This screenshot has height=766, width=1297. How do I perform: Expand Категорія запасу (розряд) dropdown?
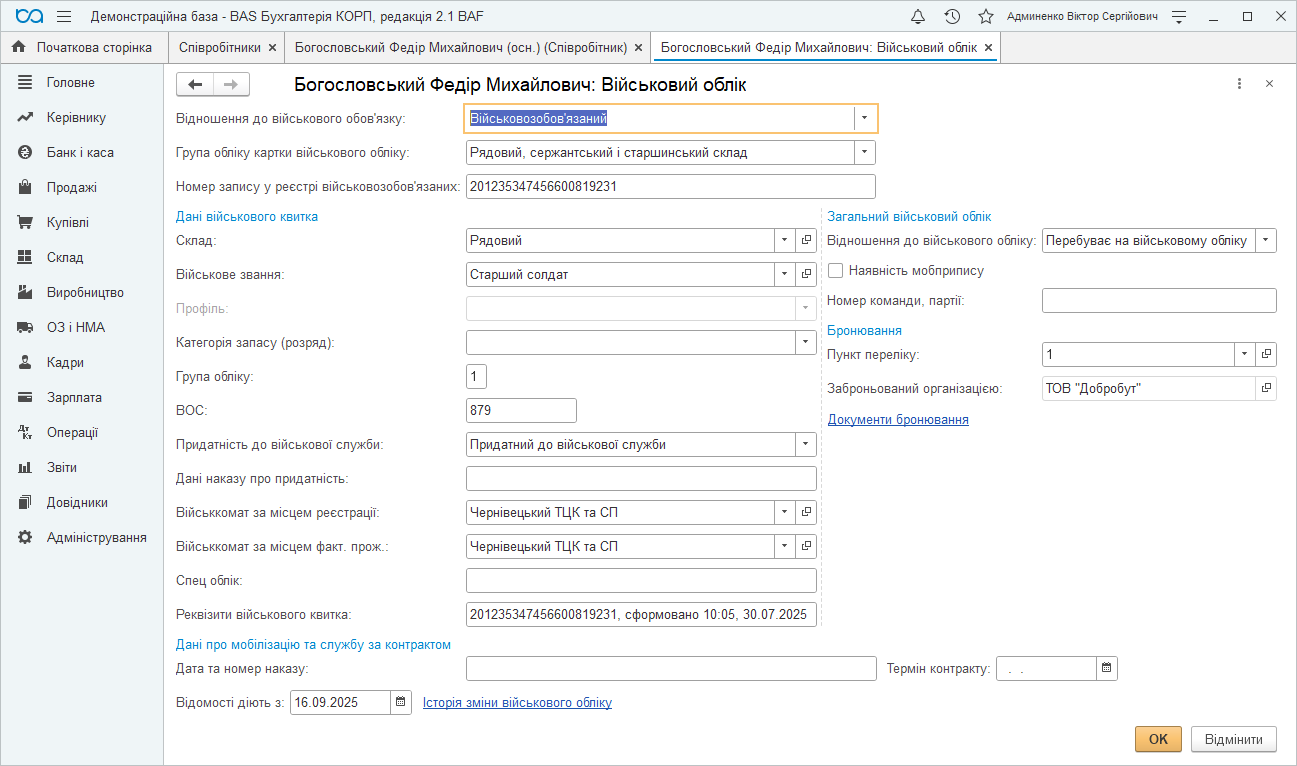tap(806, 342)
